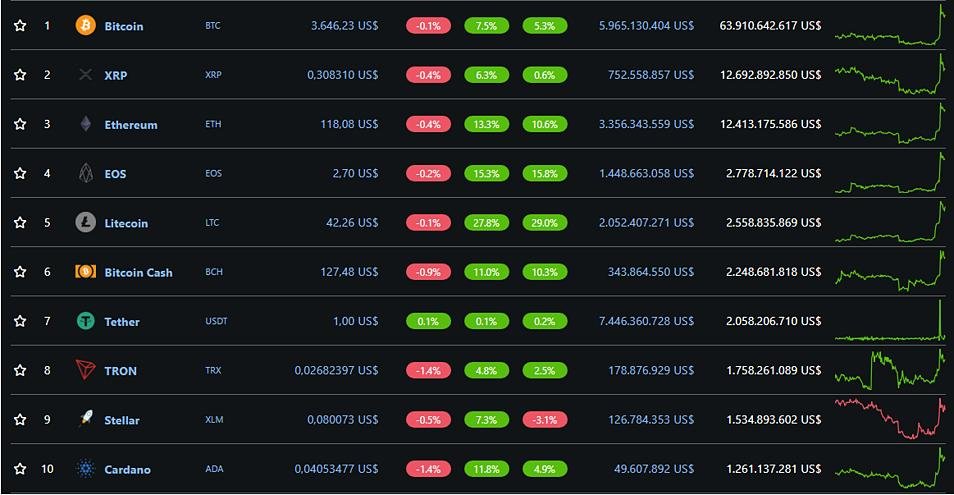Click the Ethereum diamond logo
This screenshot has width=954, height=495.
[86, 124]
